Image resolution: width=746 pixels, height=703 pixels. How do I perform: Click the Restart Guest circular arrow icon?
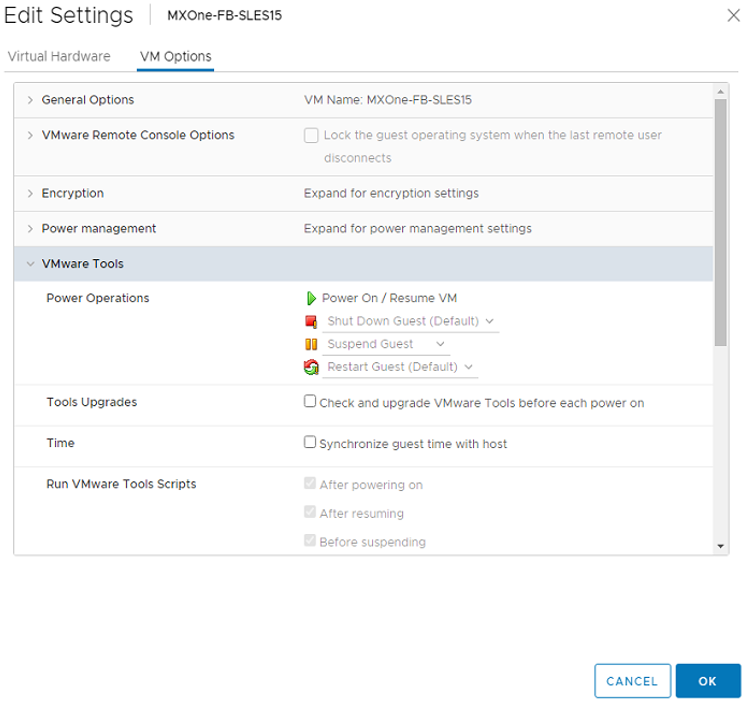[310, 367]
